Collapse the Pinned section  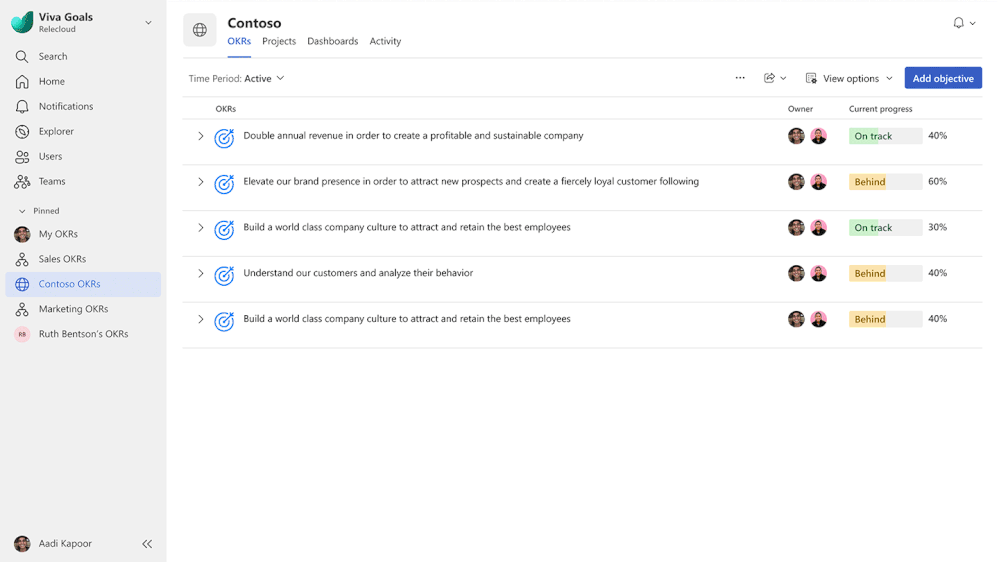[22, 211]
